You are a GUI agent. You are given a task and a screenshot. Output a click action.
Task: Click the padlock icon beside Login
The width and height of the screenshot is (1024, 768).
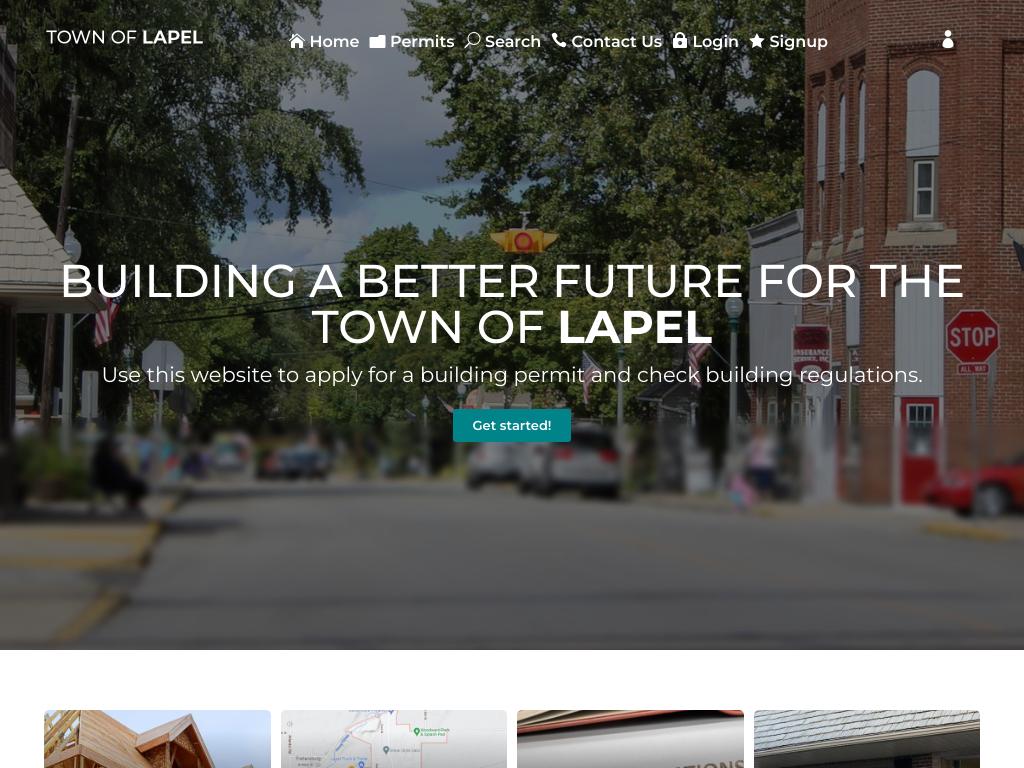click(x=680, y=40)
